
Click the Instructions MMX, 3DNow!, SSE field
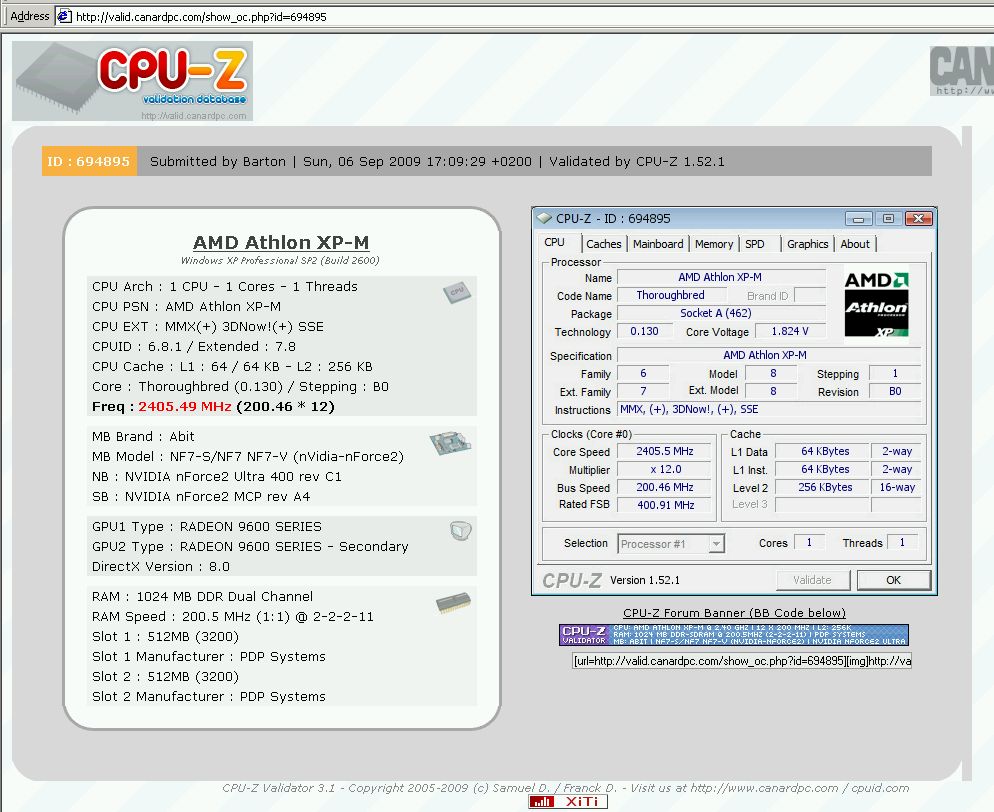tap(769, 409)
